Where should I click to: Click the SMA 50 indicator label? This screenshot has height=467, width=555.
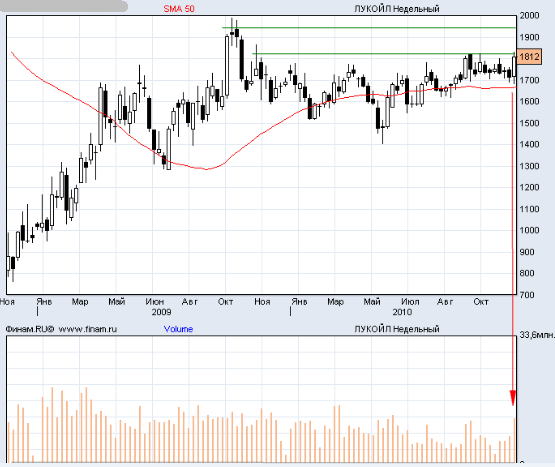click(179, 8)
